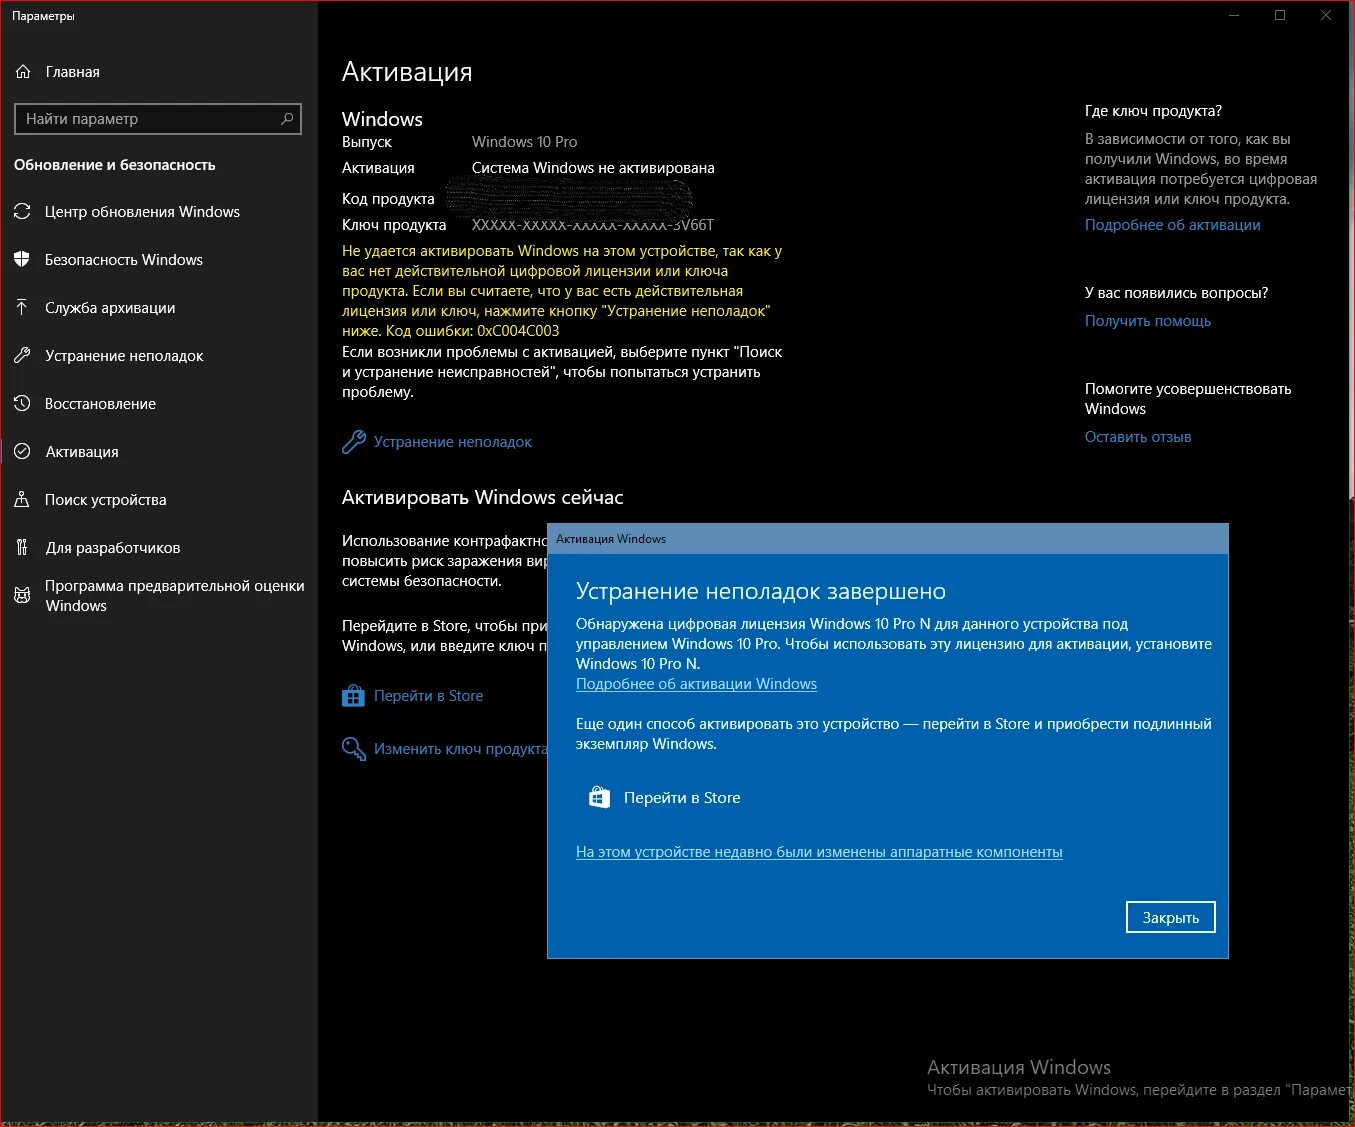Click Оставить отзыв link
Image resolution: width=1355 pixels, height=1127 pixels.
pyautogui.click(x=1138, y=437)
